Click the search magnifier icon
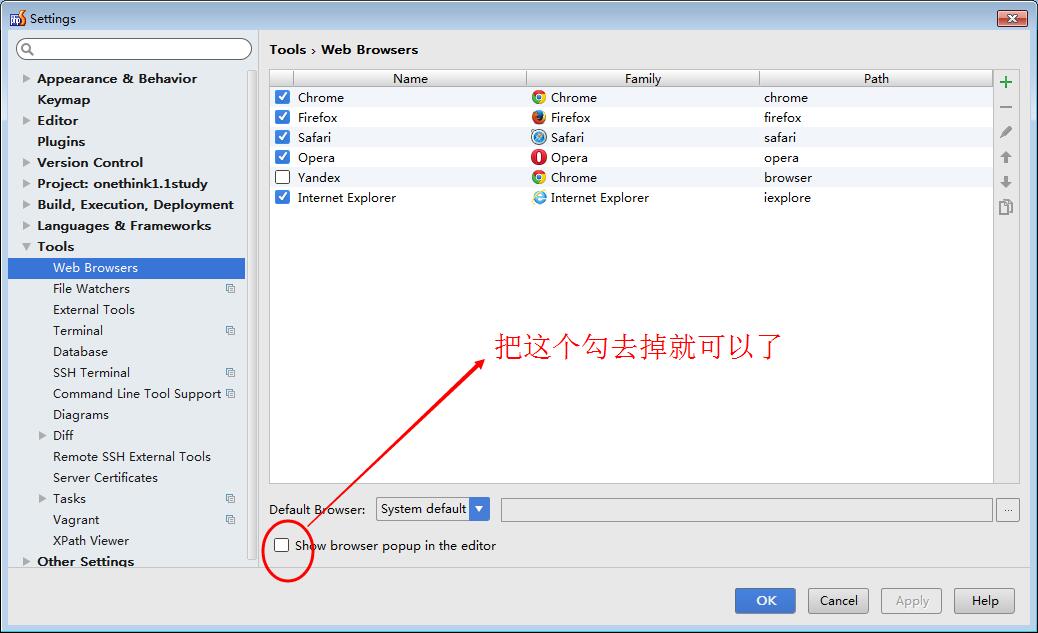This screenshot has height=633, width=1038. [x=27, y=49]
